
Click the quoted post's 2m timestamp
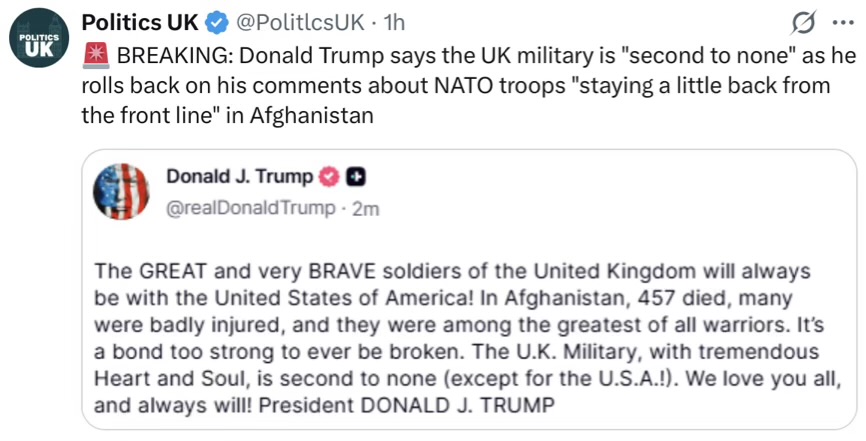pyautogui.click(x=366, y=208)
